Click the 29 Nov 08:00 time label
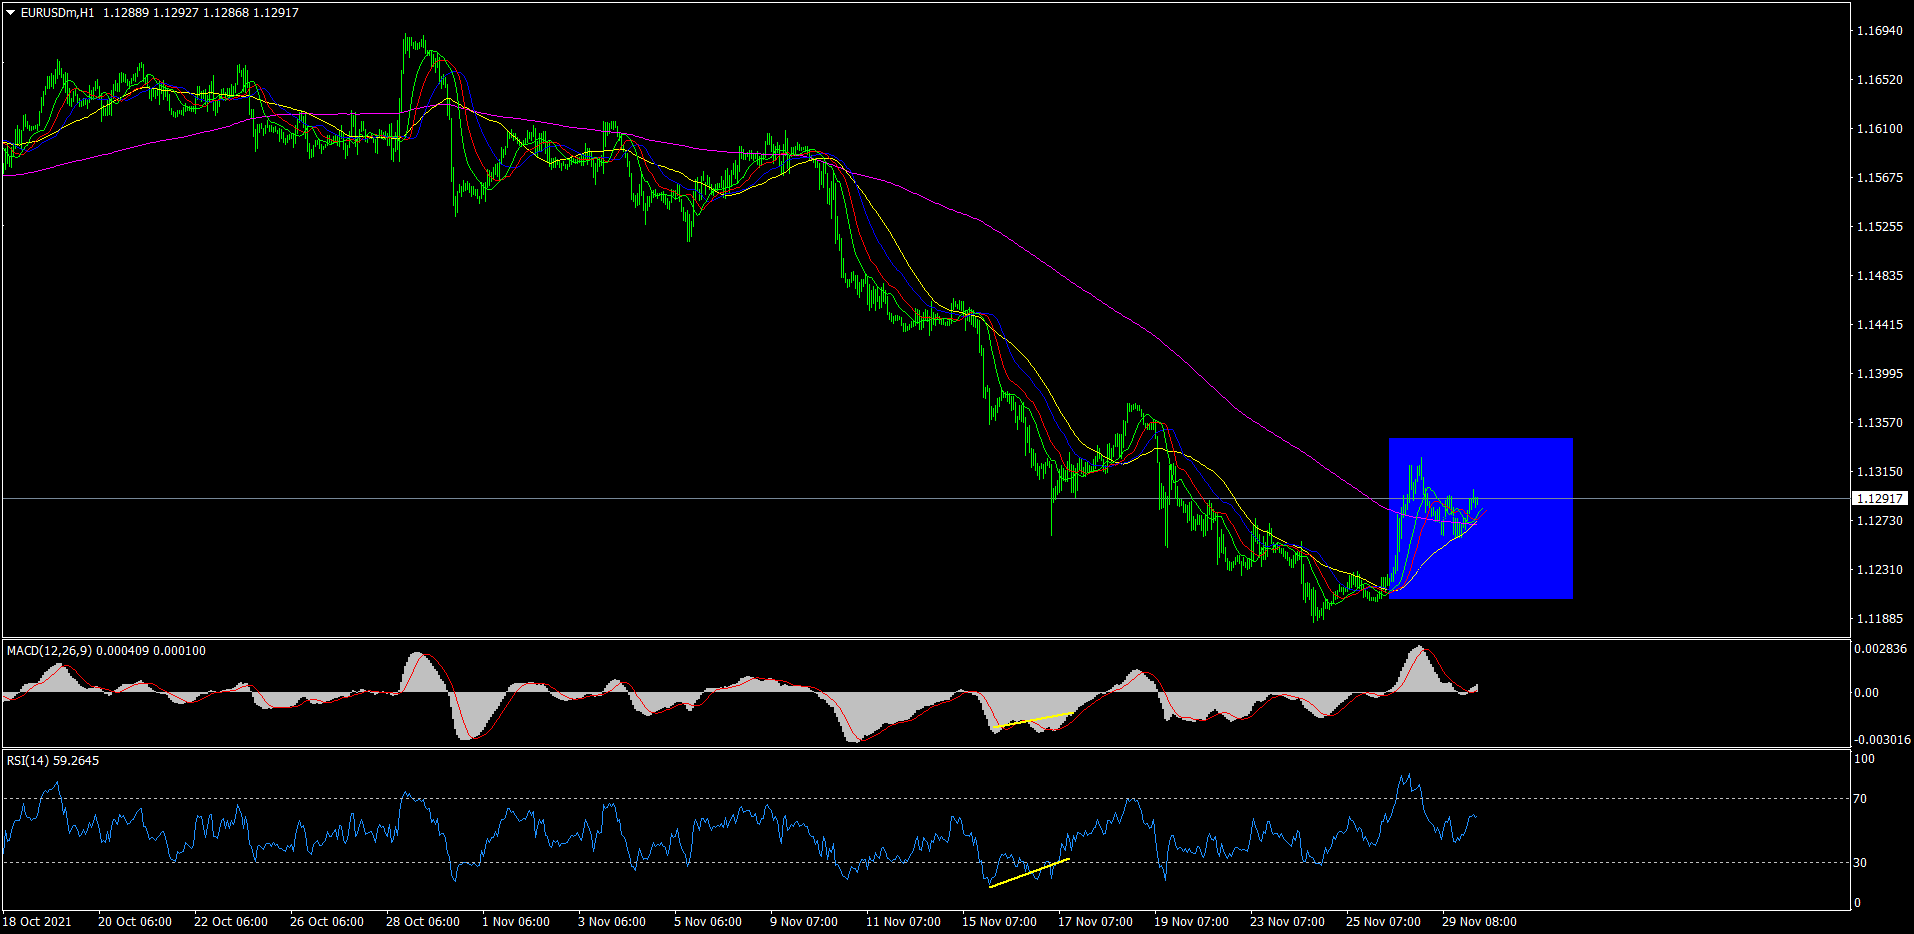This screenshot has height=934, width=1914. point(1479,922)
